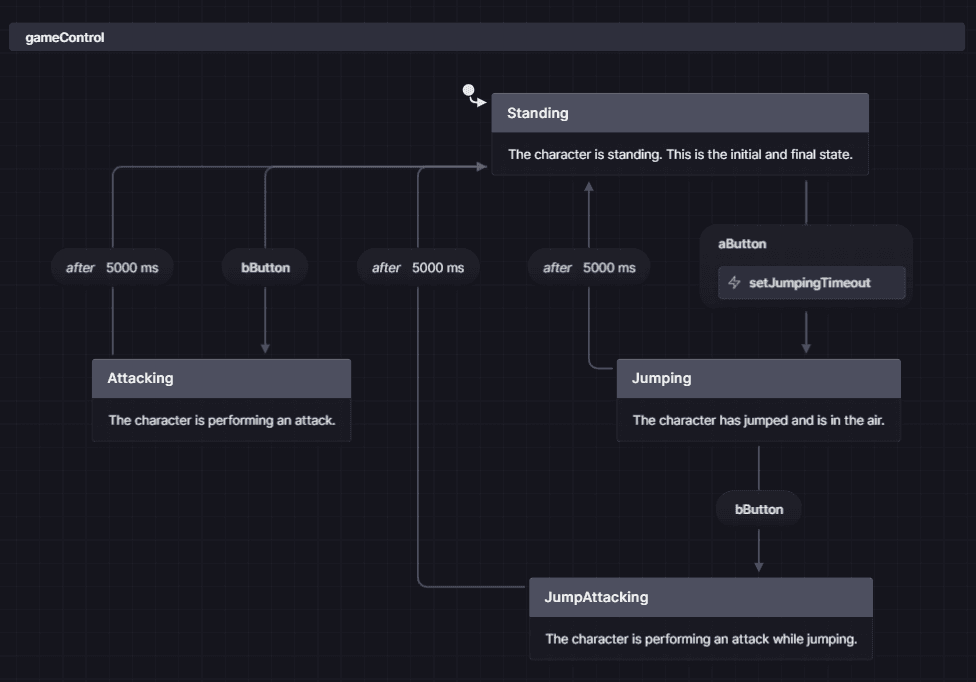
Task: Select the after 5000 ms transition from Attacking
Action: tap(112, 268)
